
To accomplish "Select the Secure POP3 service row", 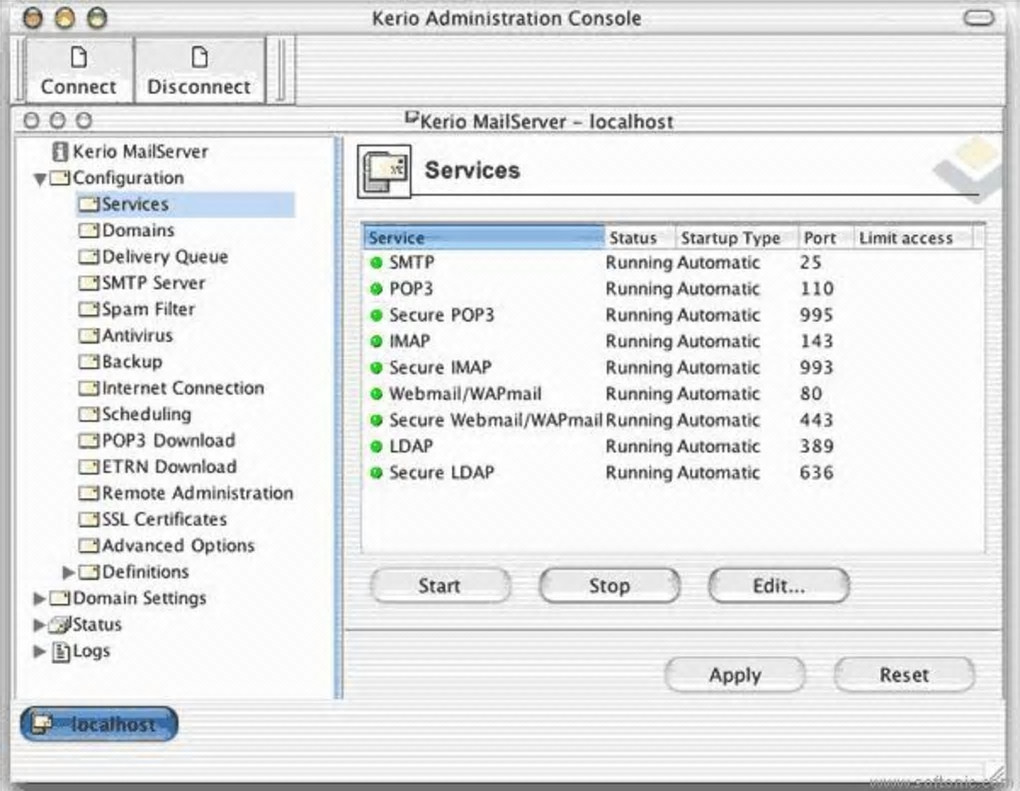I will [673, 315].
